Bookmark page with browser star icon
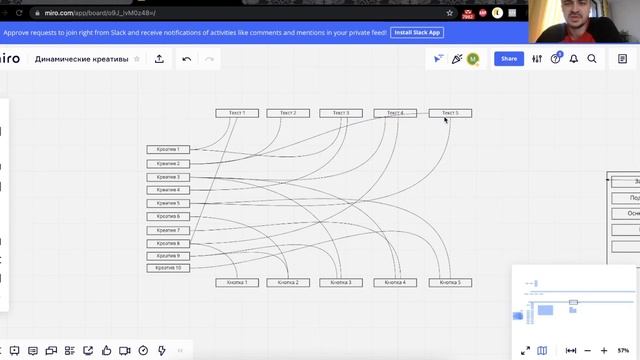The image size is (640, 360). click(x=449, y=13)
